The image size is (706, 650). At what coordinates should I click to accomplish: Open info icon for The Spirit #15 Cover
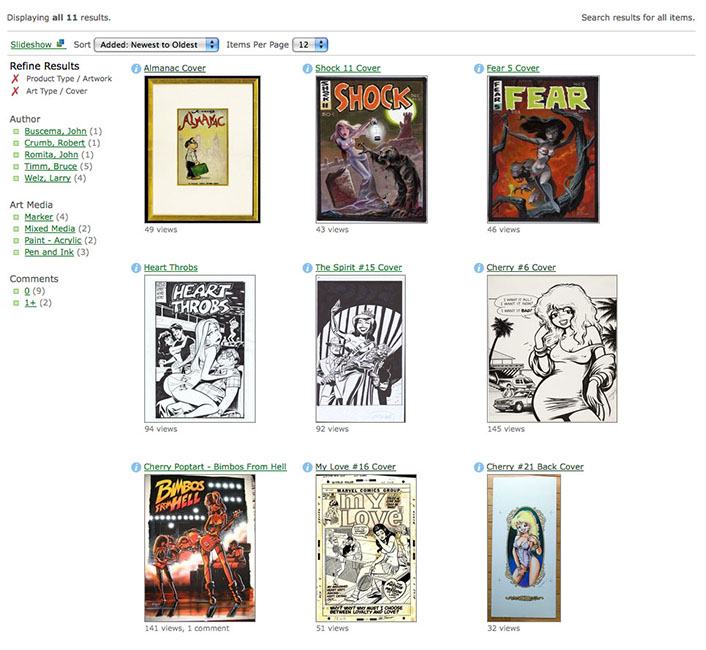pyautogui.click(x=308, y=268)
